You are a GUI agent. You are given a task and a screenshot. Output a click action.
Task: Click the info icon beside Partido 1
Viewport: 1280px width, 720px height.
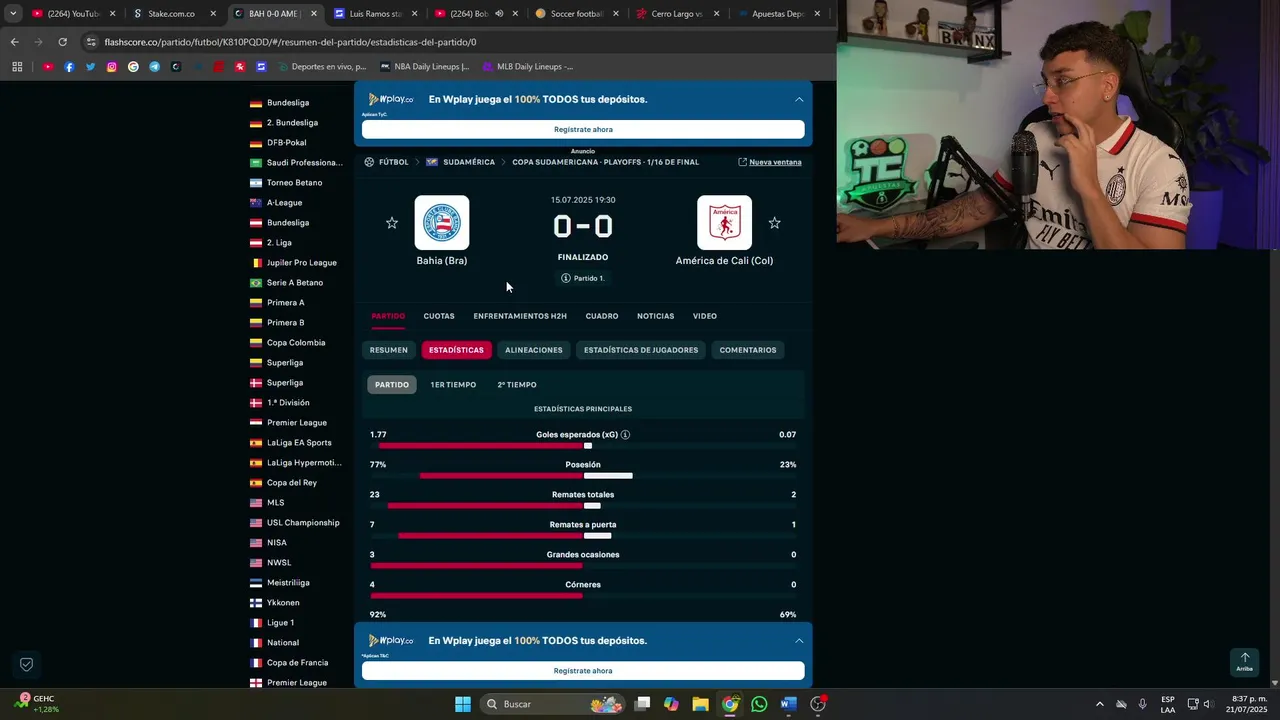566,278
